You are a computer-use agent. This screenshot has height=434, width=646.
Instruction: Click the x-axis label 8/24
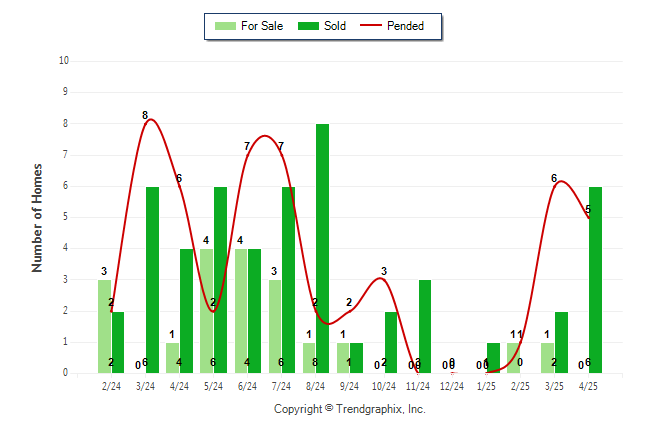click(316, 386)
